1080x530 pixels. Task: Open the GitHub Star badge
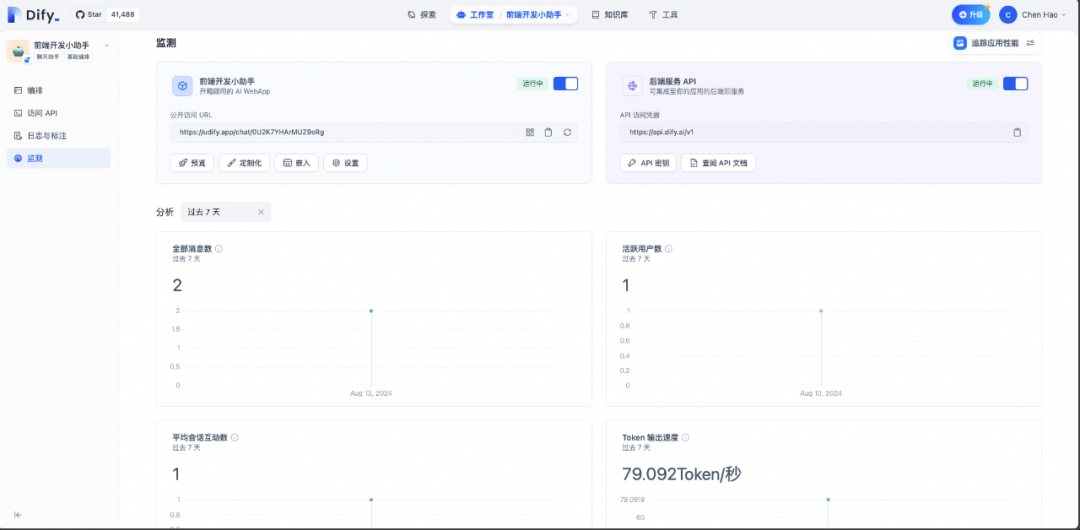tap(105, 14)
